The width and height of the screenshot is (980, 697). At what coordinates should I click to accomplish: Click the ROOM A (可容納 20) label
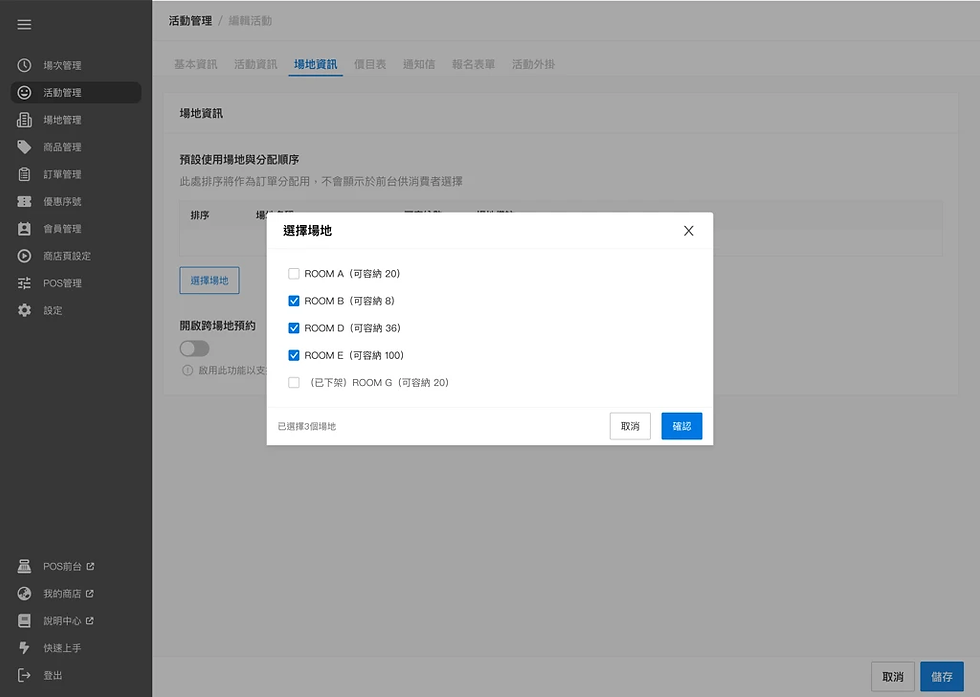coord(352,274)
